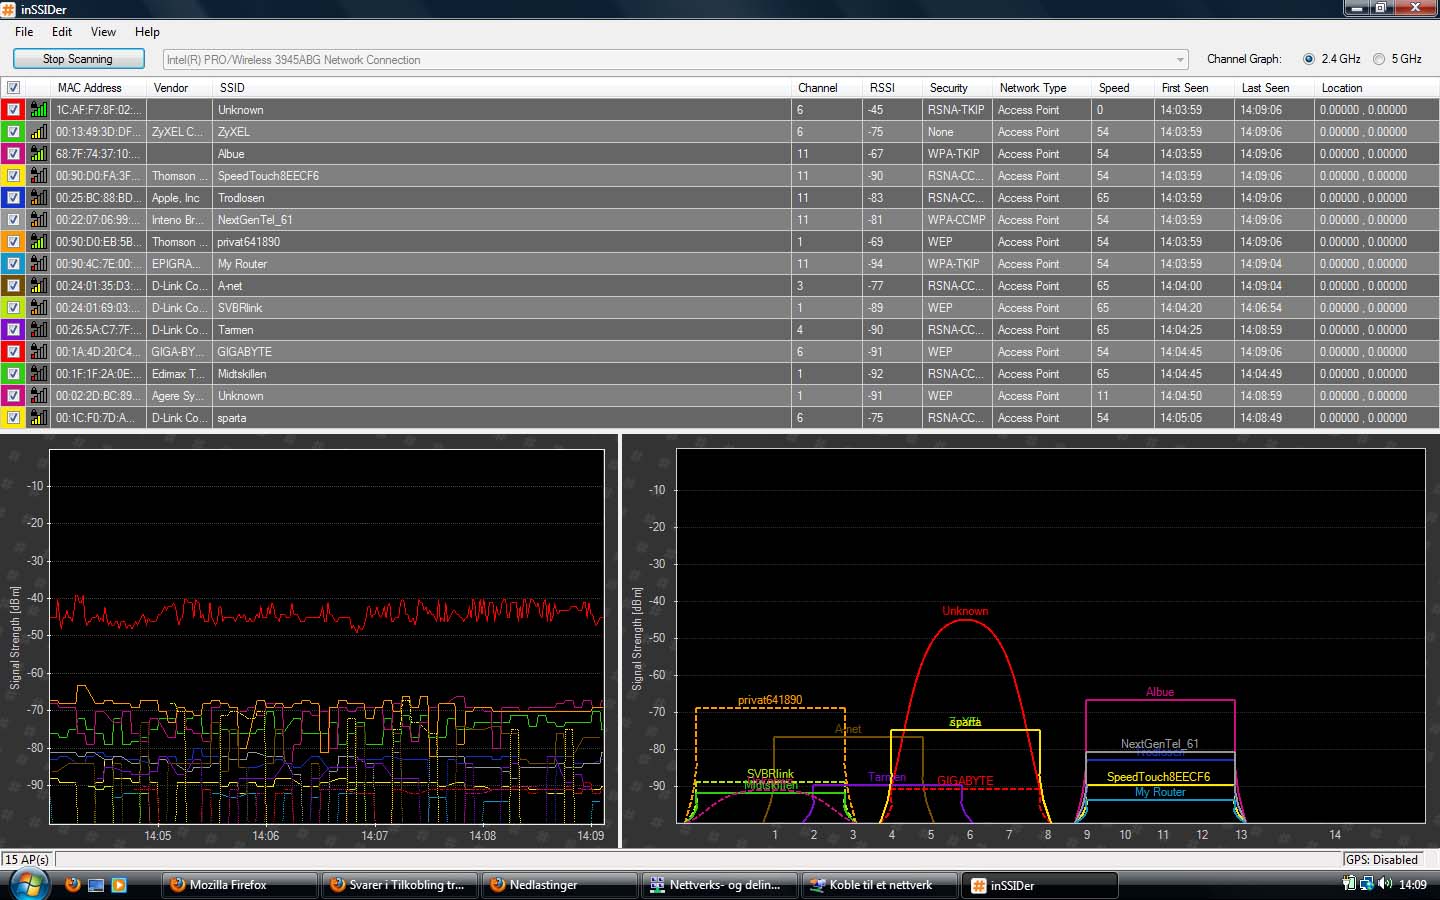Uncheck the sparta network checkbox
The image size is (1440, 900).
click(x=13, y=418)
